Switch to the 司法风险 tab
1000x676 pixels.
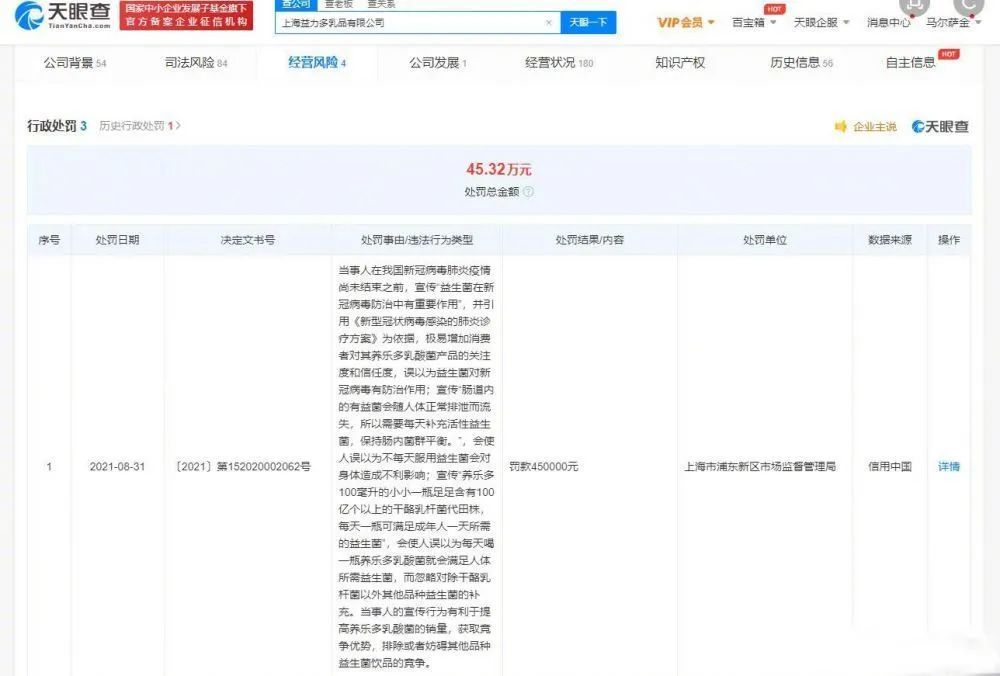pyautogui.click(x=196, y=62)
